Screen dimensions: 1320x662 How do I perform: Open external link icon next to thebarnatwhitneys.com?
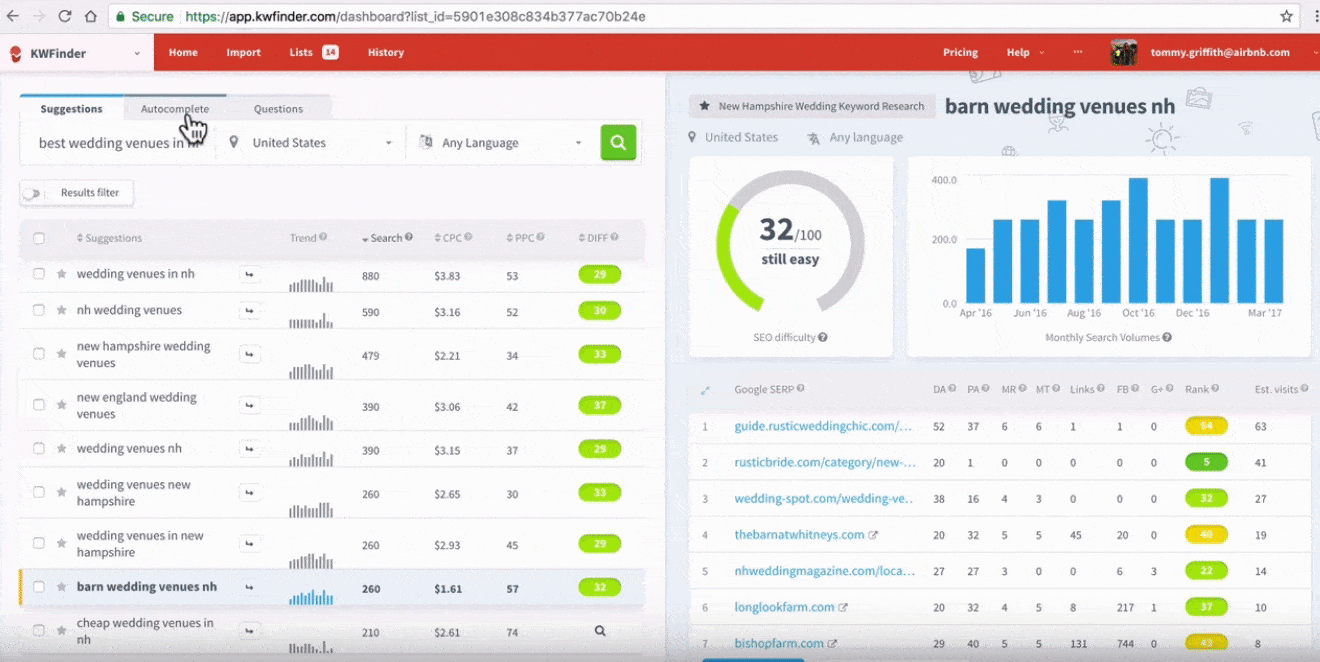[x=873, y=535]
